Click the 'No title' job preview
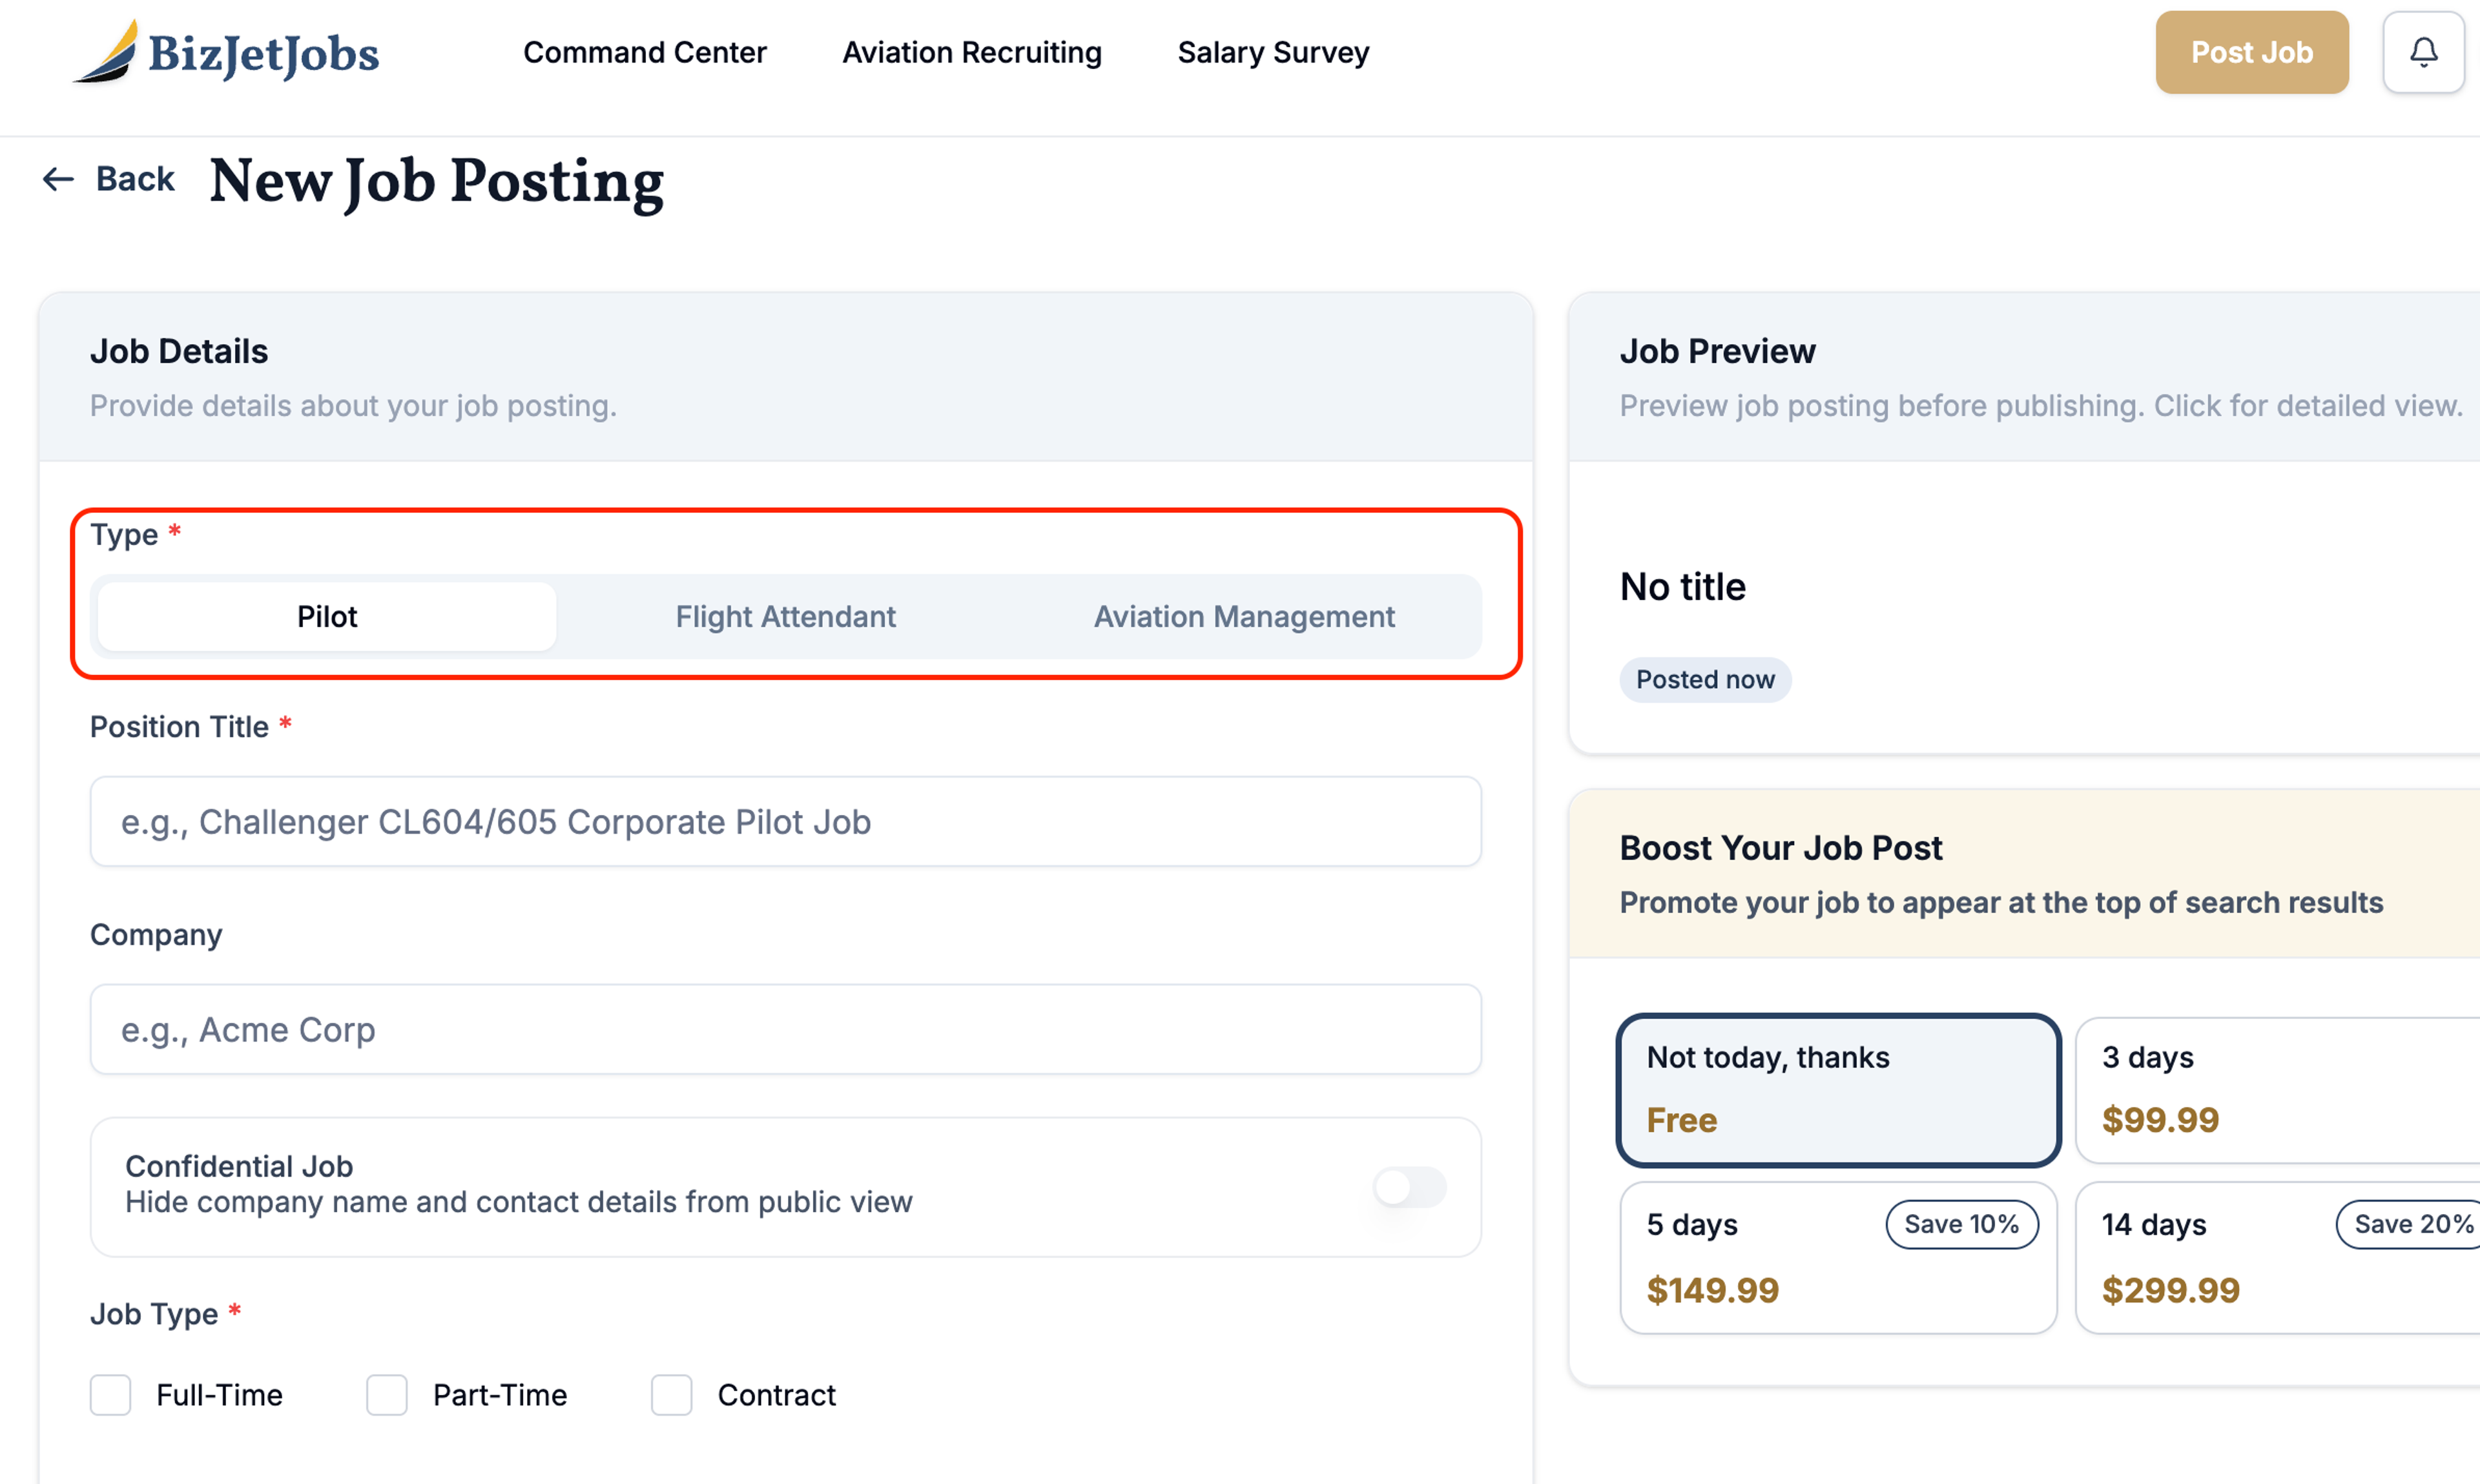This screenshot has width=2480, height=1484. click(x=1683, y=587)
